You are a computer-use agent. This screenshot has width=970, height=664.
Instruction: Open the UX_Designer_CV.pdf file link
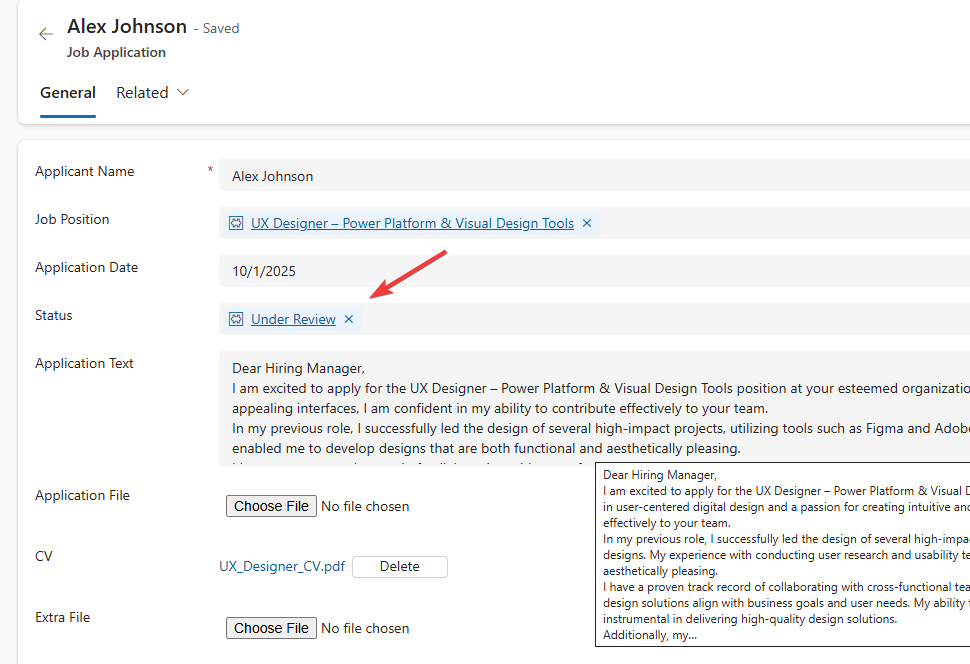click(x=282, y=567)
